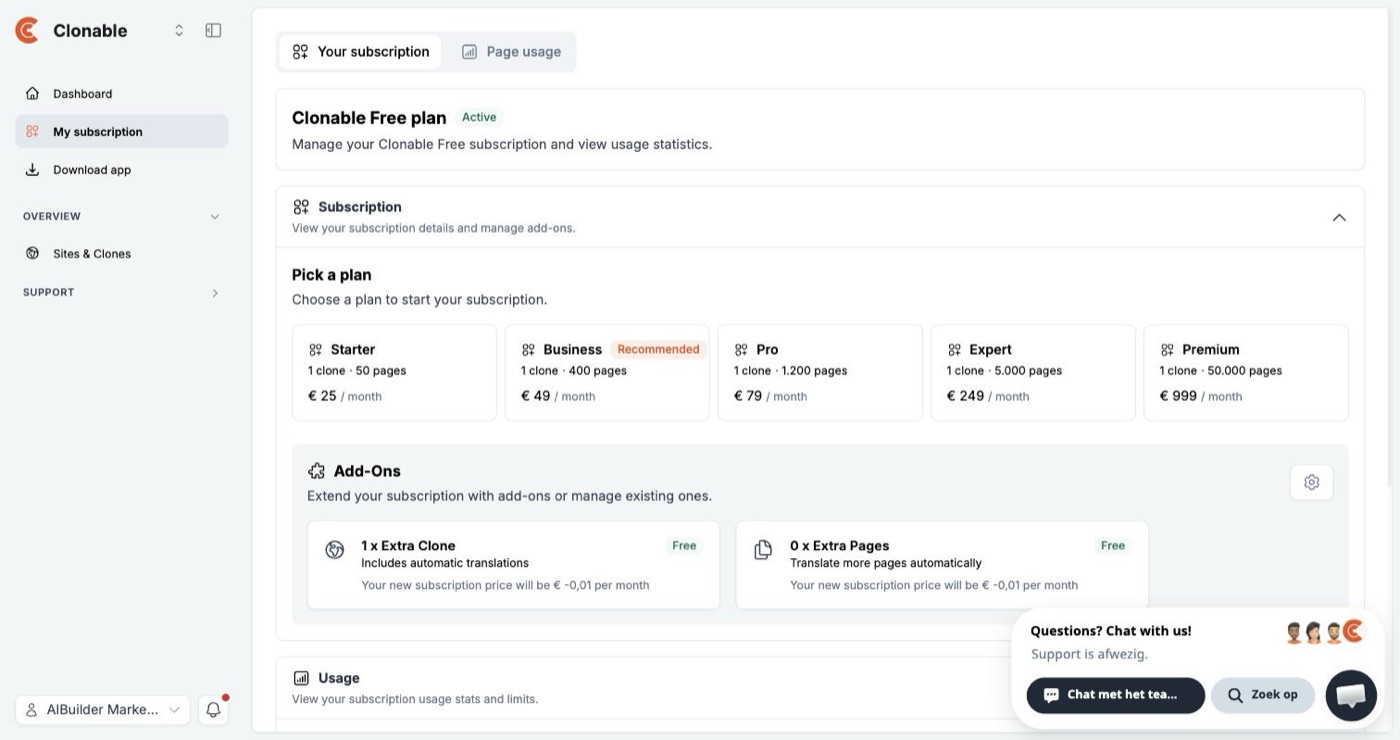Choose the Expert plan card
Image resolution: width=1400 pixels, height=740 pixels.
tap(1033, 372)
